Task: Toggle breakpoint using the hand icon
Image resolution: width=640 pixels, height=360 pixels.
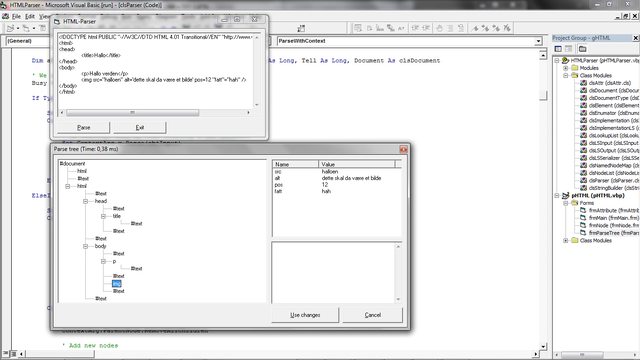Action: point(440,28)
